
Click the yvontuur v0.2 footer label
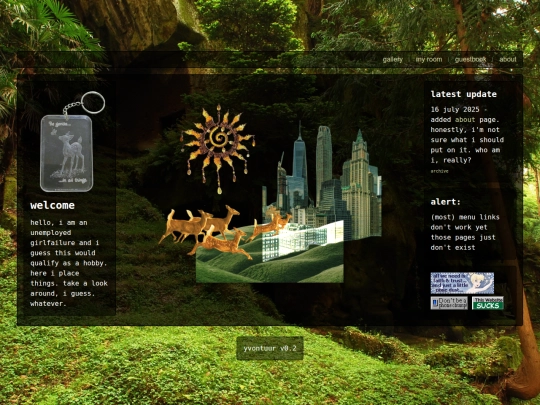click(x=270, y=348)
